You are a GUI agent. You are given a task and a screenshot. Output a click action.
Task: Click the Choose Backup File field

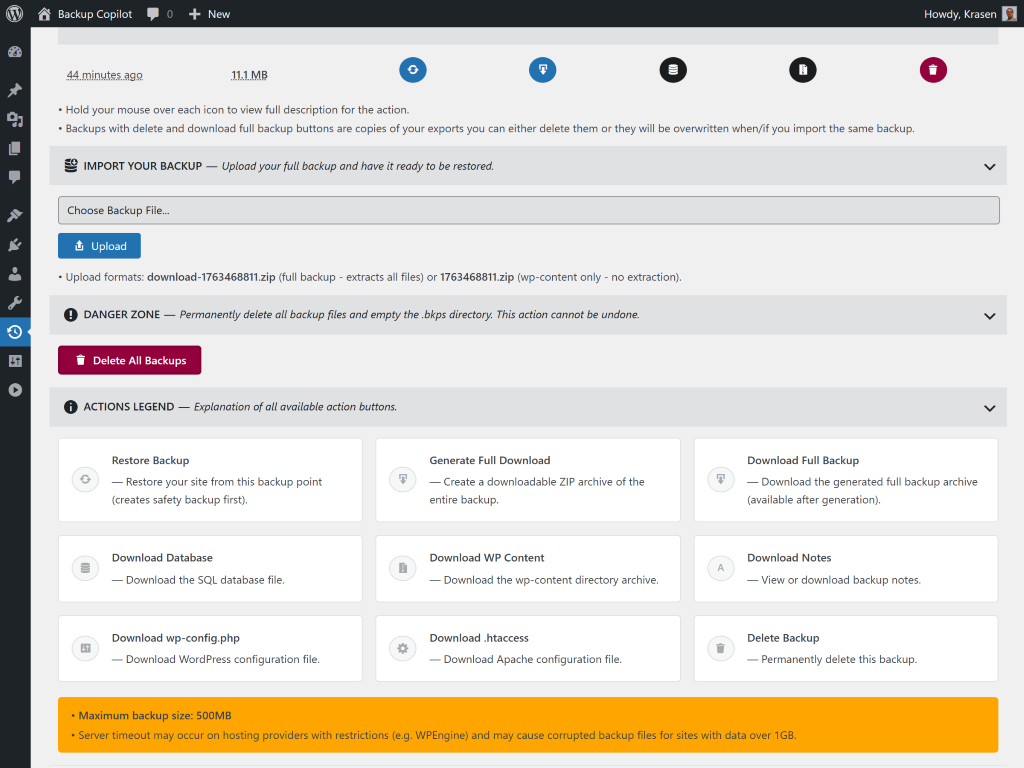click(527, 209)
